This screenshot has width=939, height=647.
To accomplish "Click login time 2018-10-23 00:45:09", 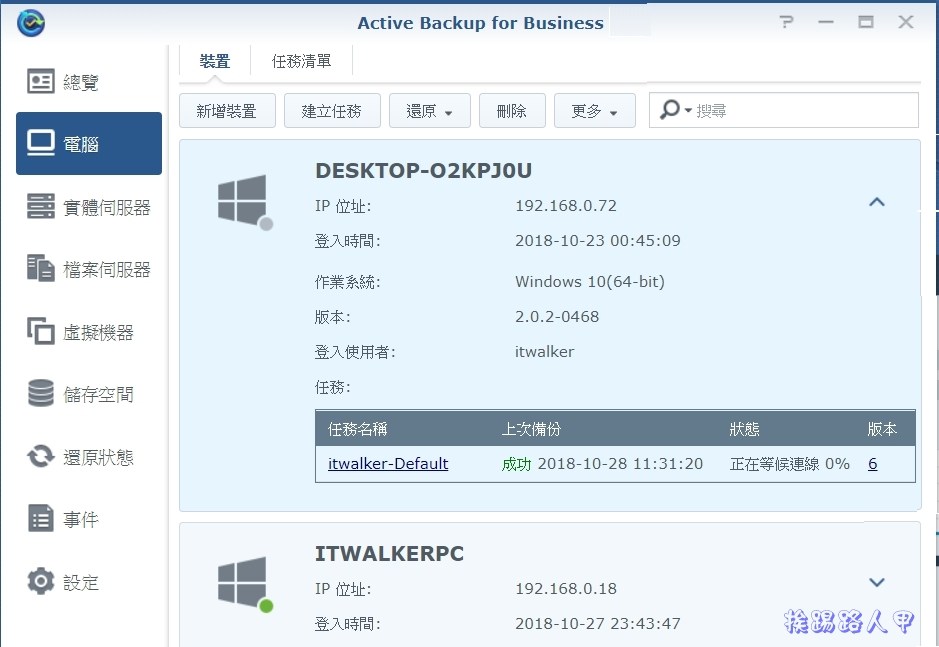I will 598,241.
